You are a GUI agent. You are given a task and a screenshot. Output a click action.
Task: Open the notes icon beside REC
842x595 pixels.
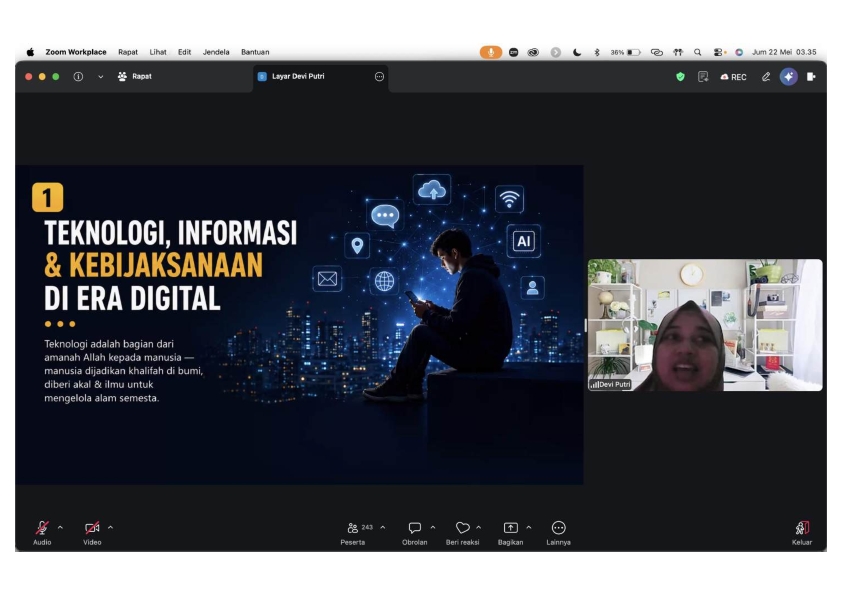tap(703, 77)
